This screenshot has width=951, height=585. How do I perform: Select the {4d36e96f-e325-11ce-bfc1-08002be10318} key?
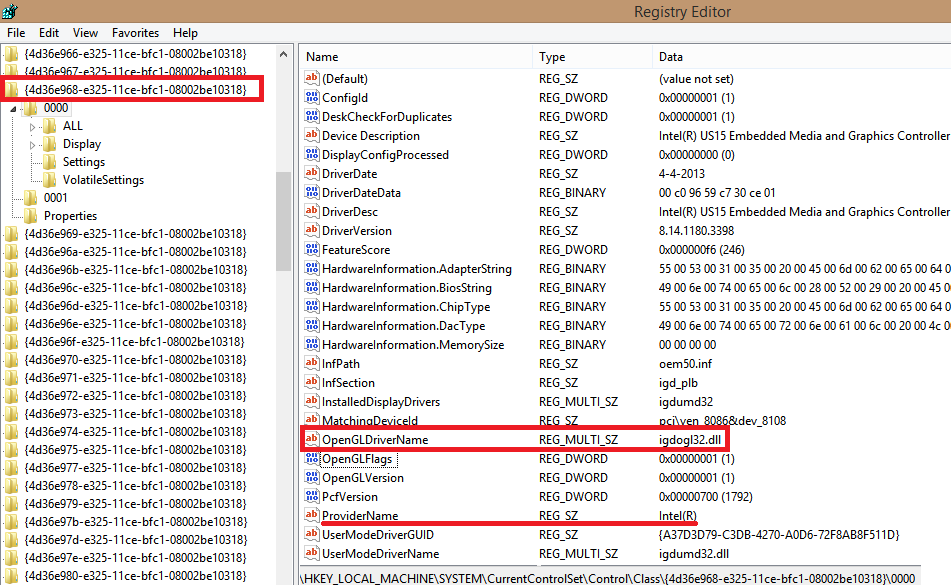(x=135, y=341)
